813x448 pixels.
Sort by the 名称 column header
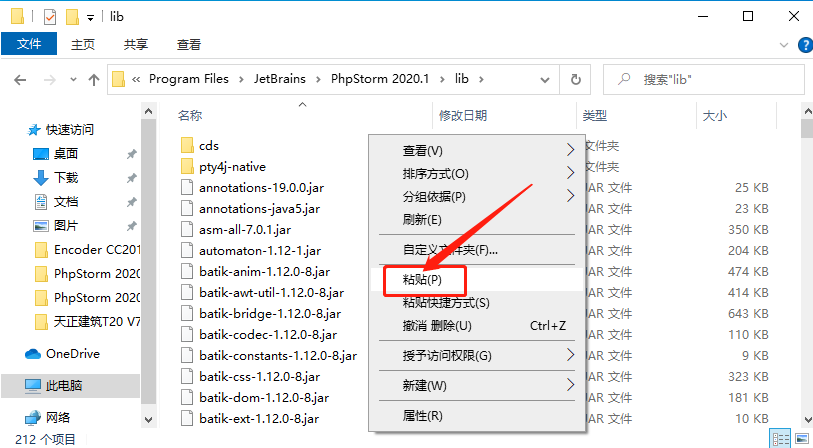pos(190,116)
